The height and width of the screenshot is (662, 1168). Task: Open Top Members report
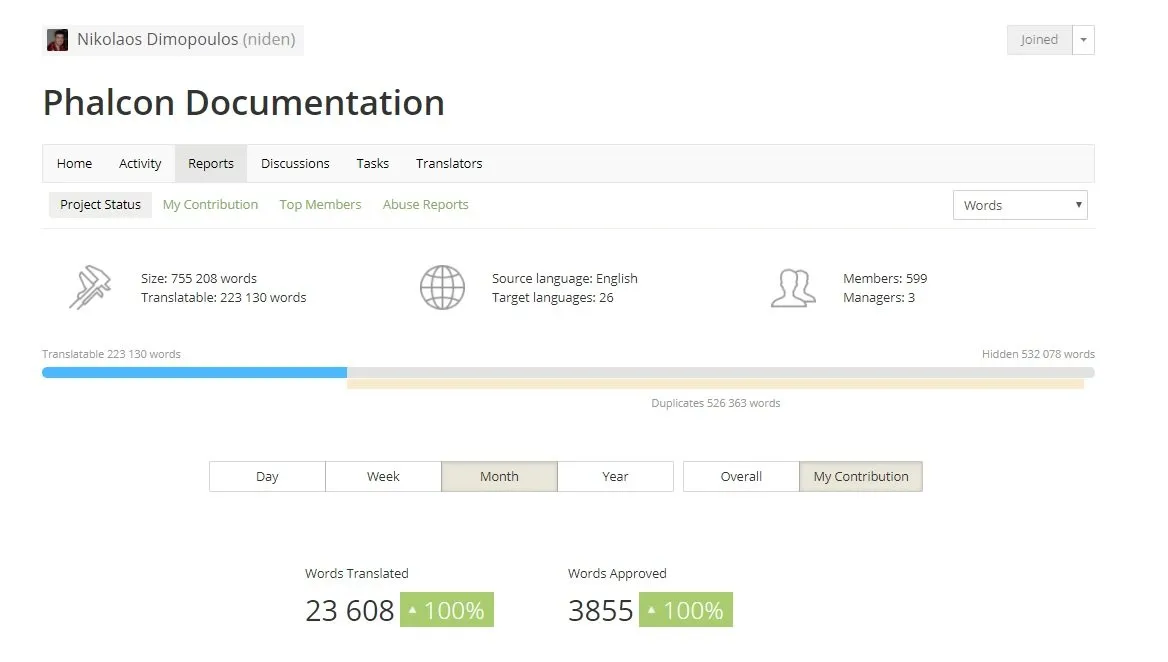320,205
